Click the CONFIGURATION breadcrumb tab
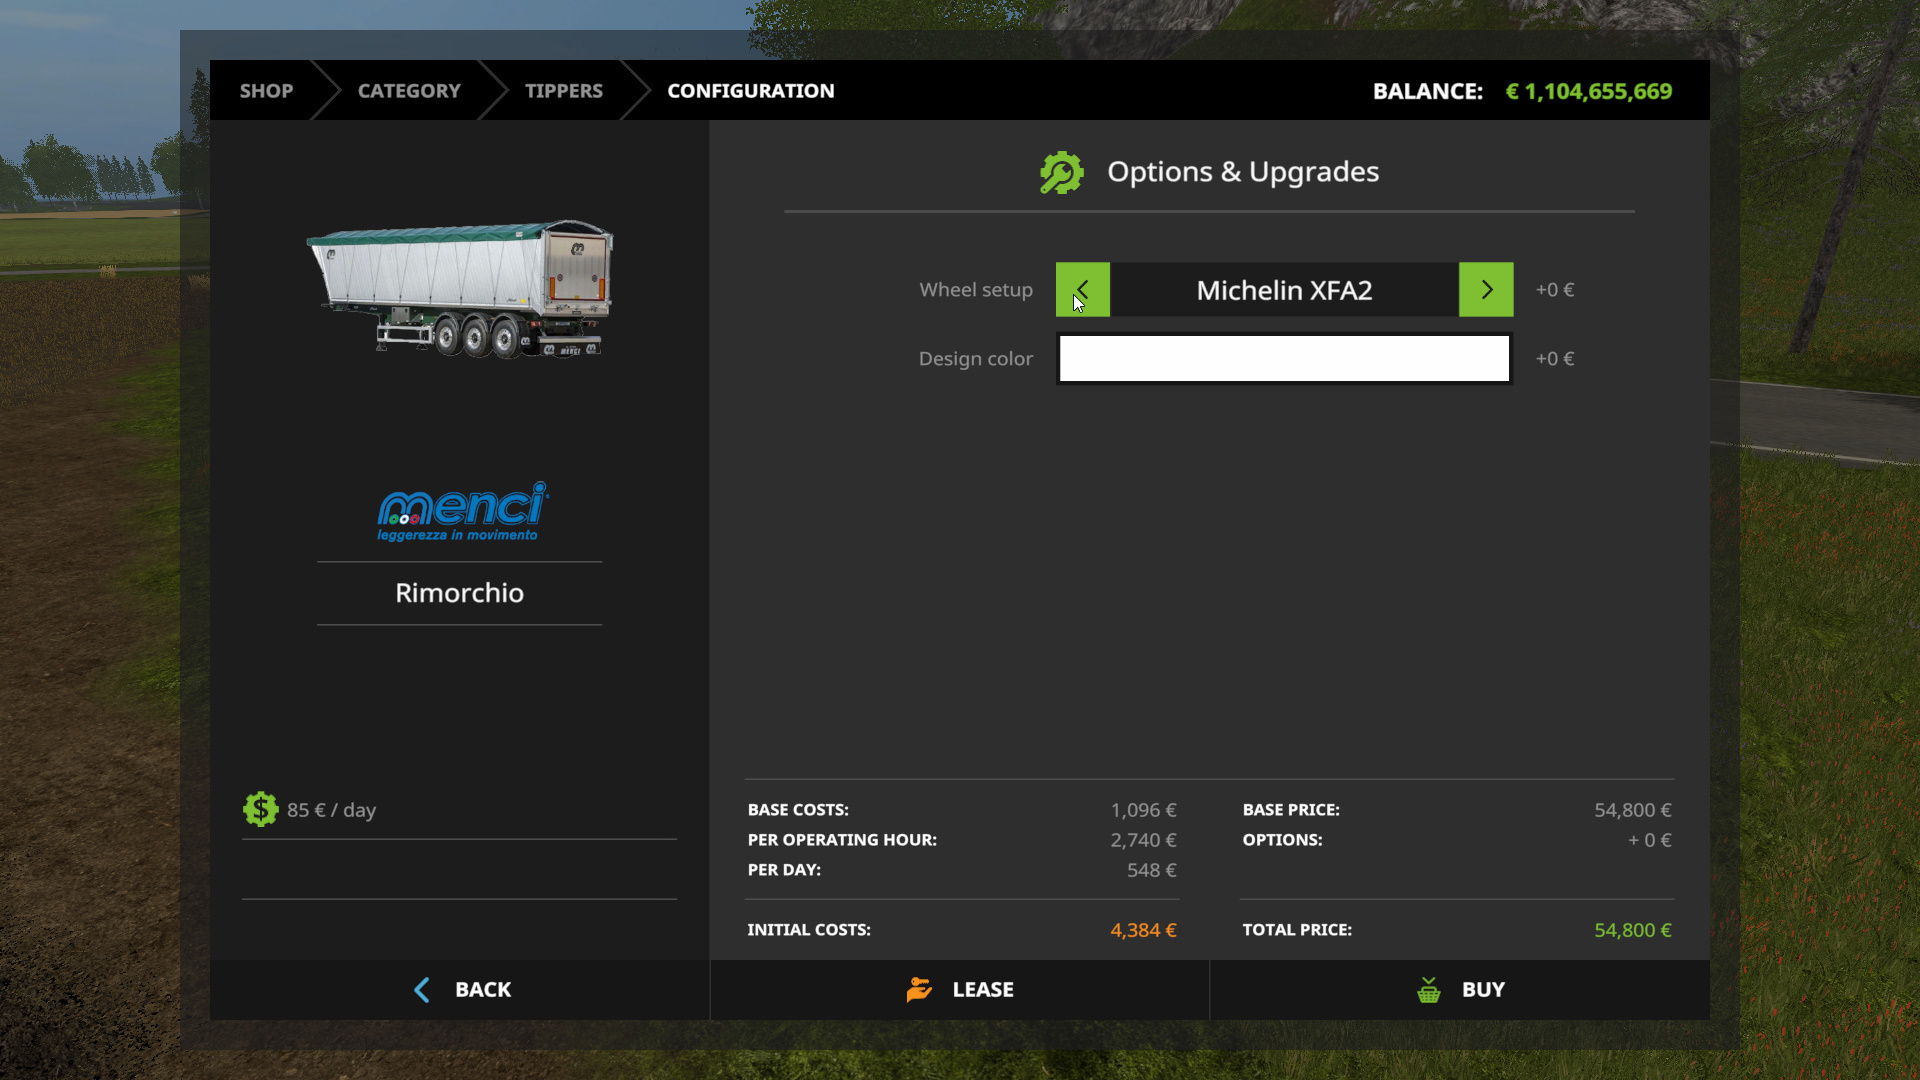The image size is (1920, 1080). (750, 91)
